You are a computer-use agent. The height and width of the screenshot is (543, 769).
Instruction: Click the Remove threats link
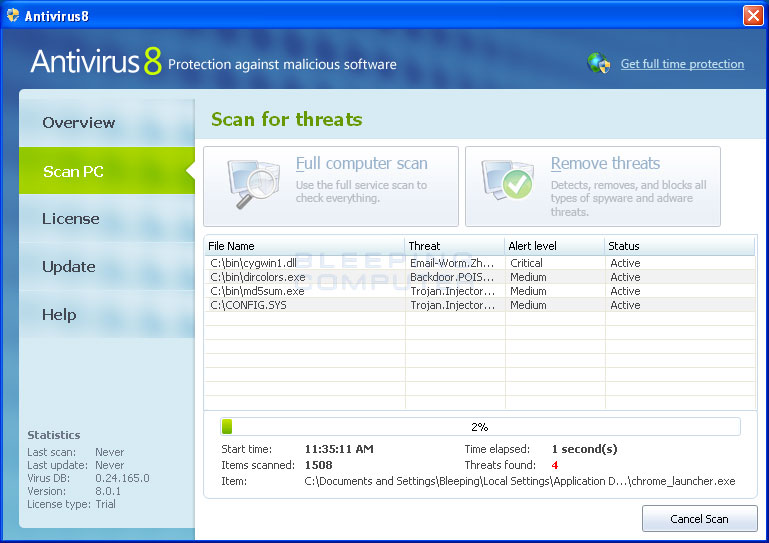[605, 163]
